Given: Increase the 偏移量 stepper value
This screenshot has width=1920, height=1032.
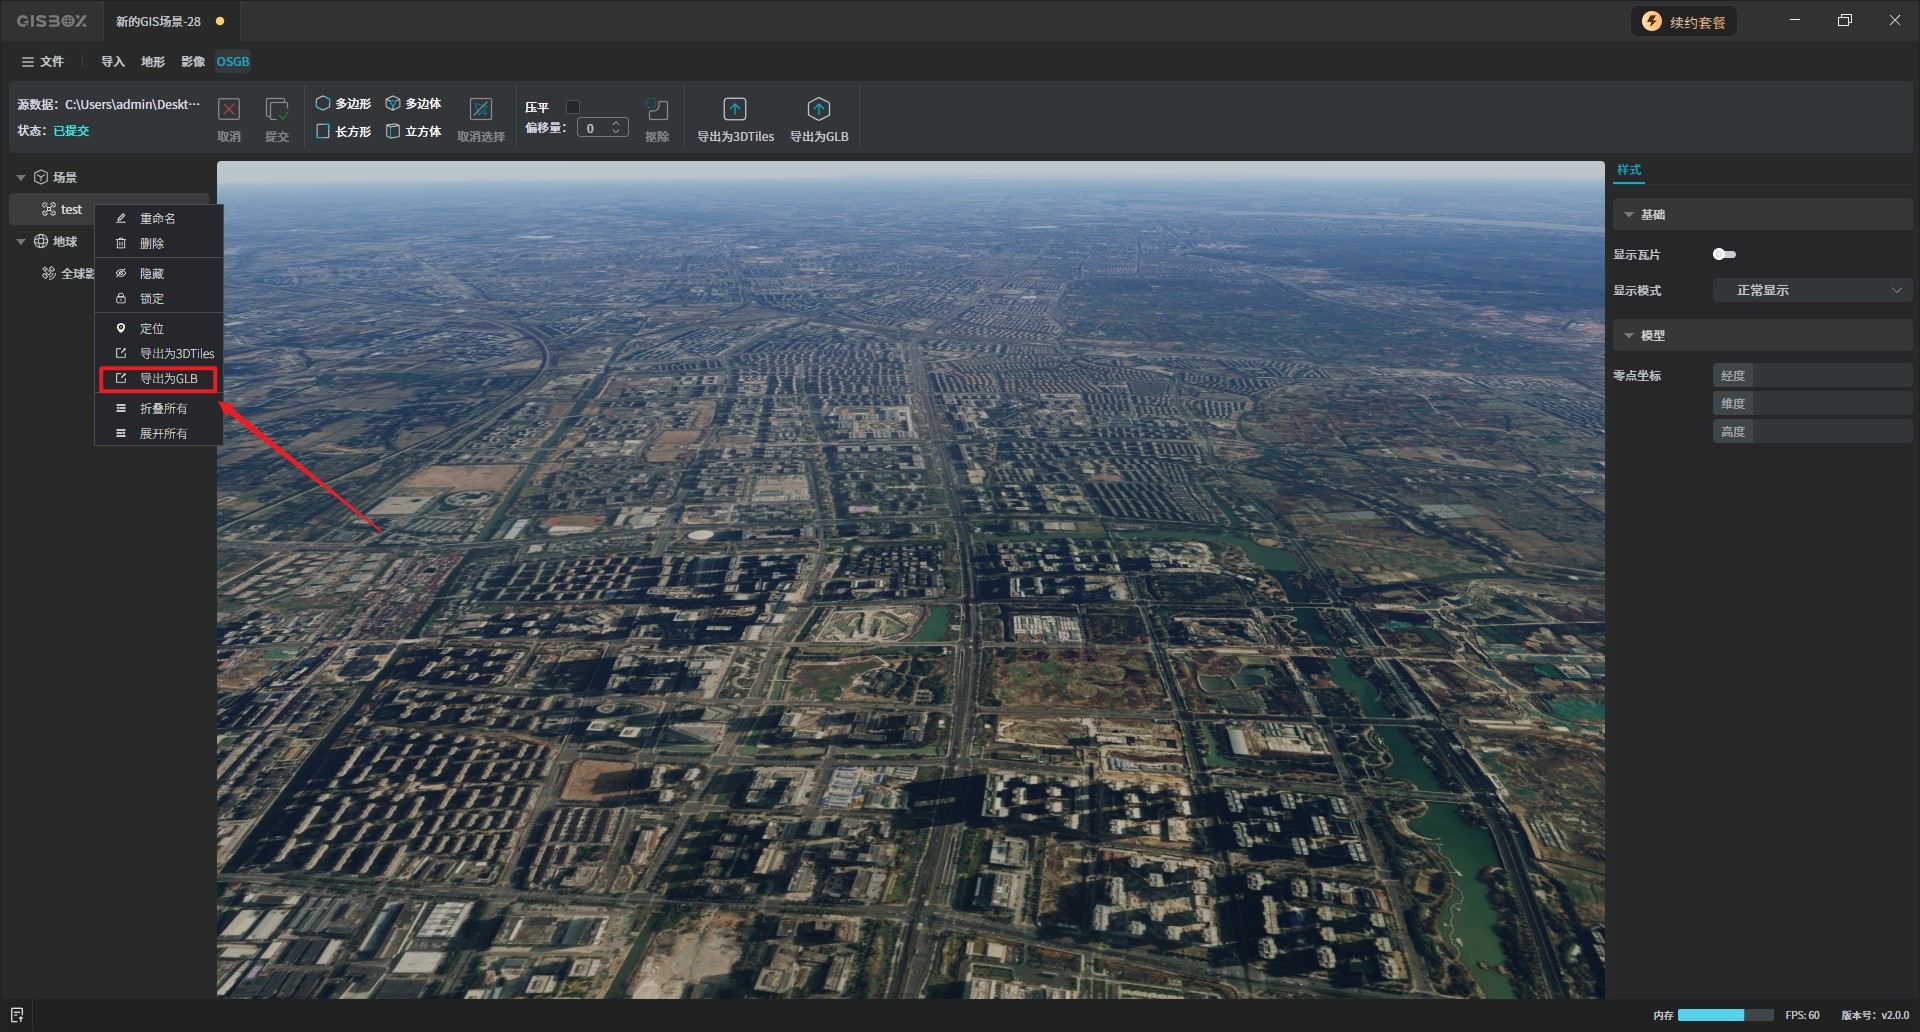Looking at the screenshot, I should (617, 123).
